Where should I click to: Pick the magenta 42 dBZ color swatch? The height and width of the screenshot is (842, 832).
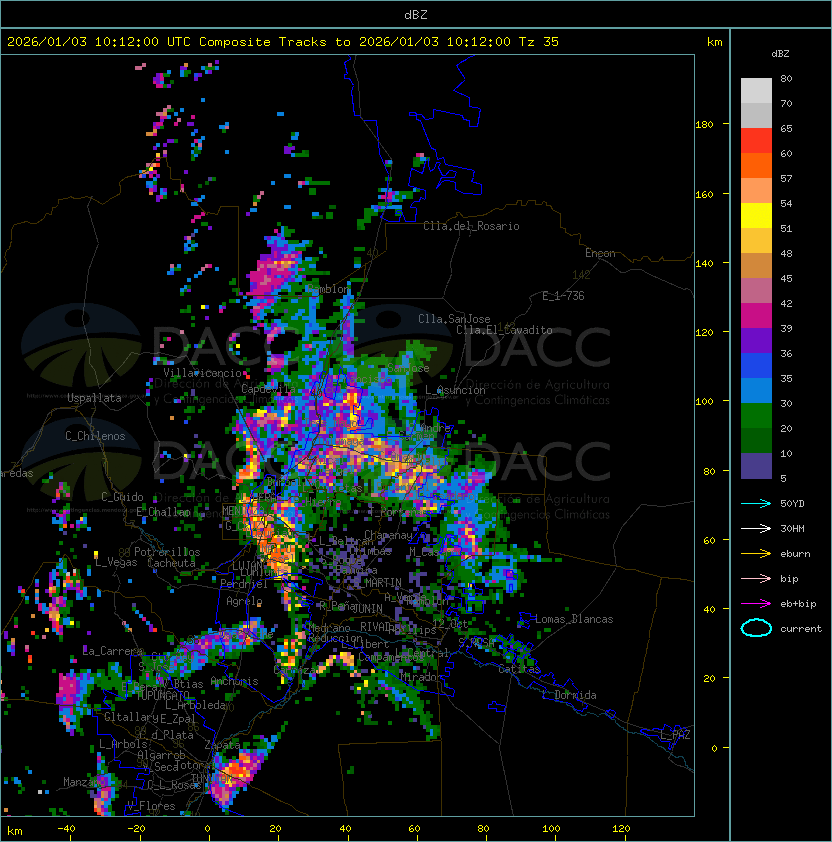point(756,315)
